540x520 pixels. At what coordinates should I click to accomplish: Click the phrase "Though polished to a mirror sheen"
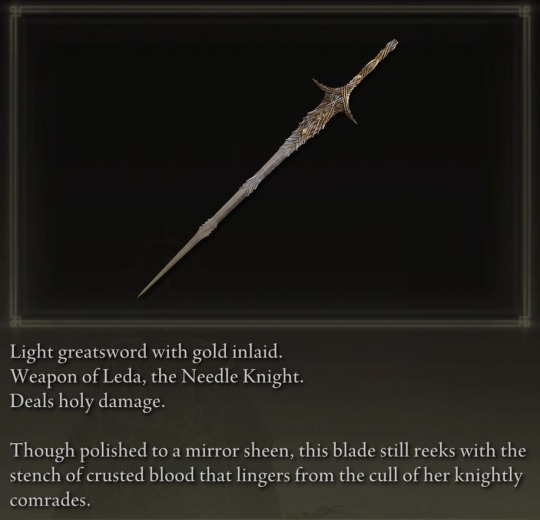(x=151, y=451)
